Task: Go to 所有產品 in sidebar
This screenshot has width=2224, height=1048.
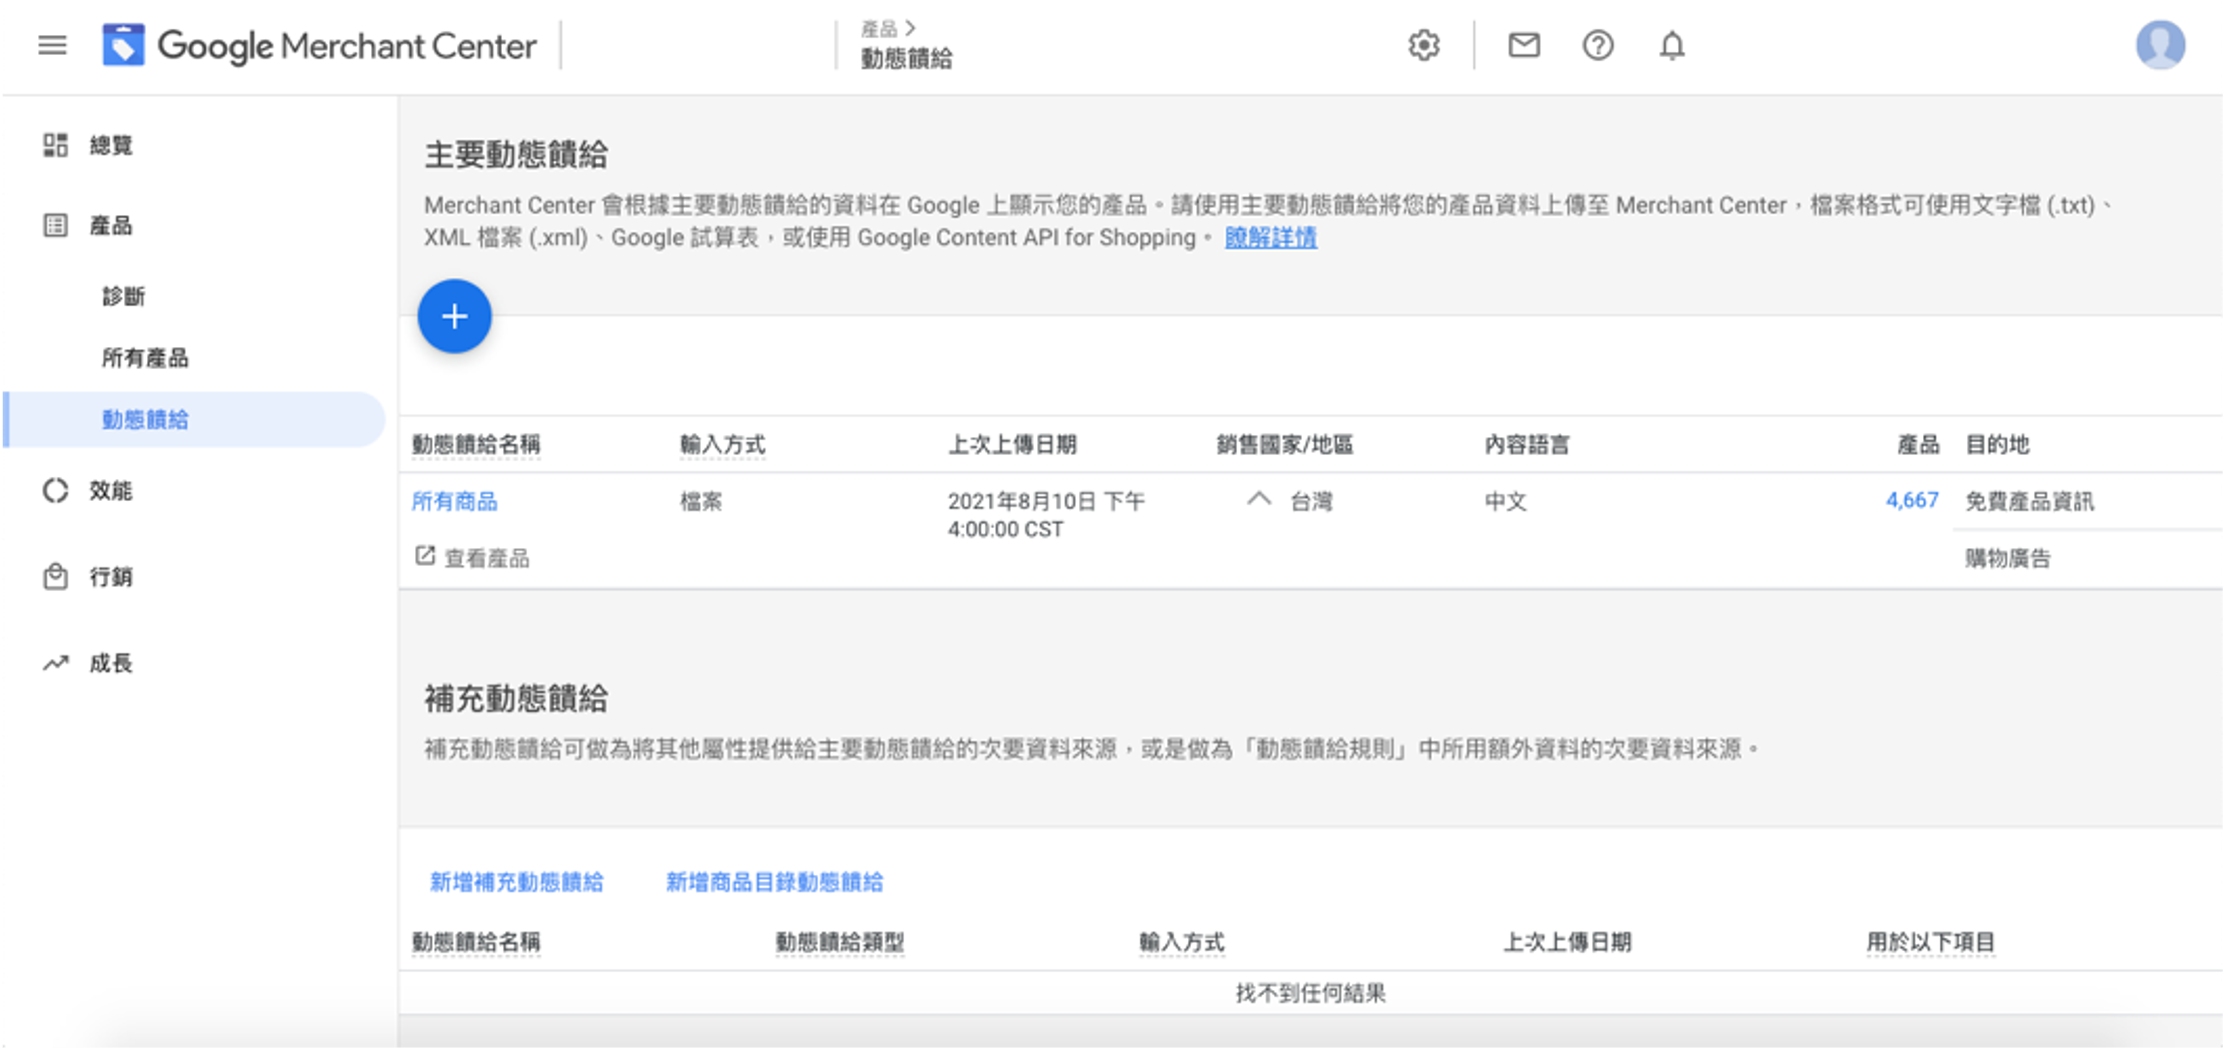Action: coord(145,358)
